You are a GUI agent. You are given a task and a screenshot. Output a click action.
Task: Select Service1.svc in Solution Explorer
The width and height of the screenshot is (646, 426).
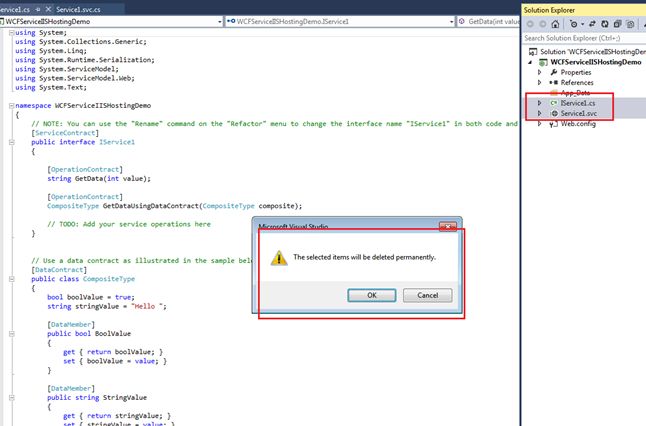(x=578, y=113)
